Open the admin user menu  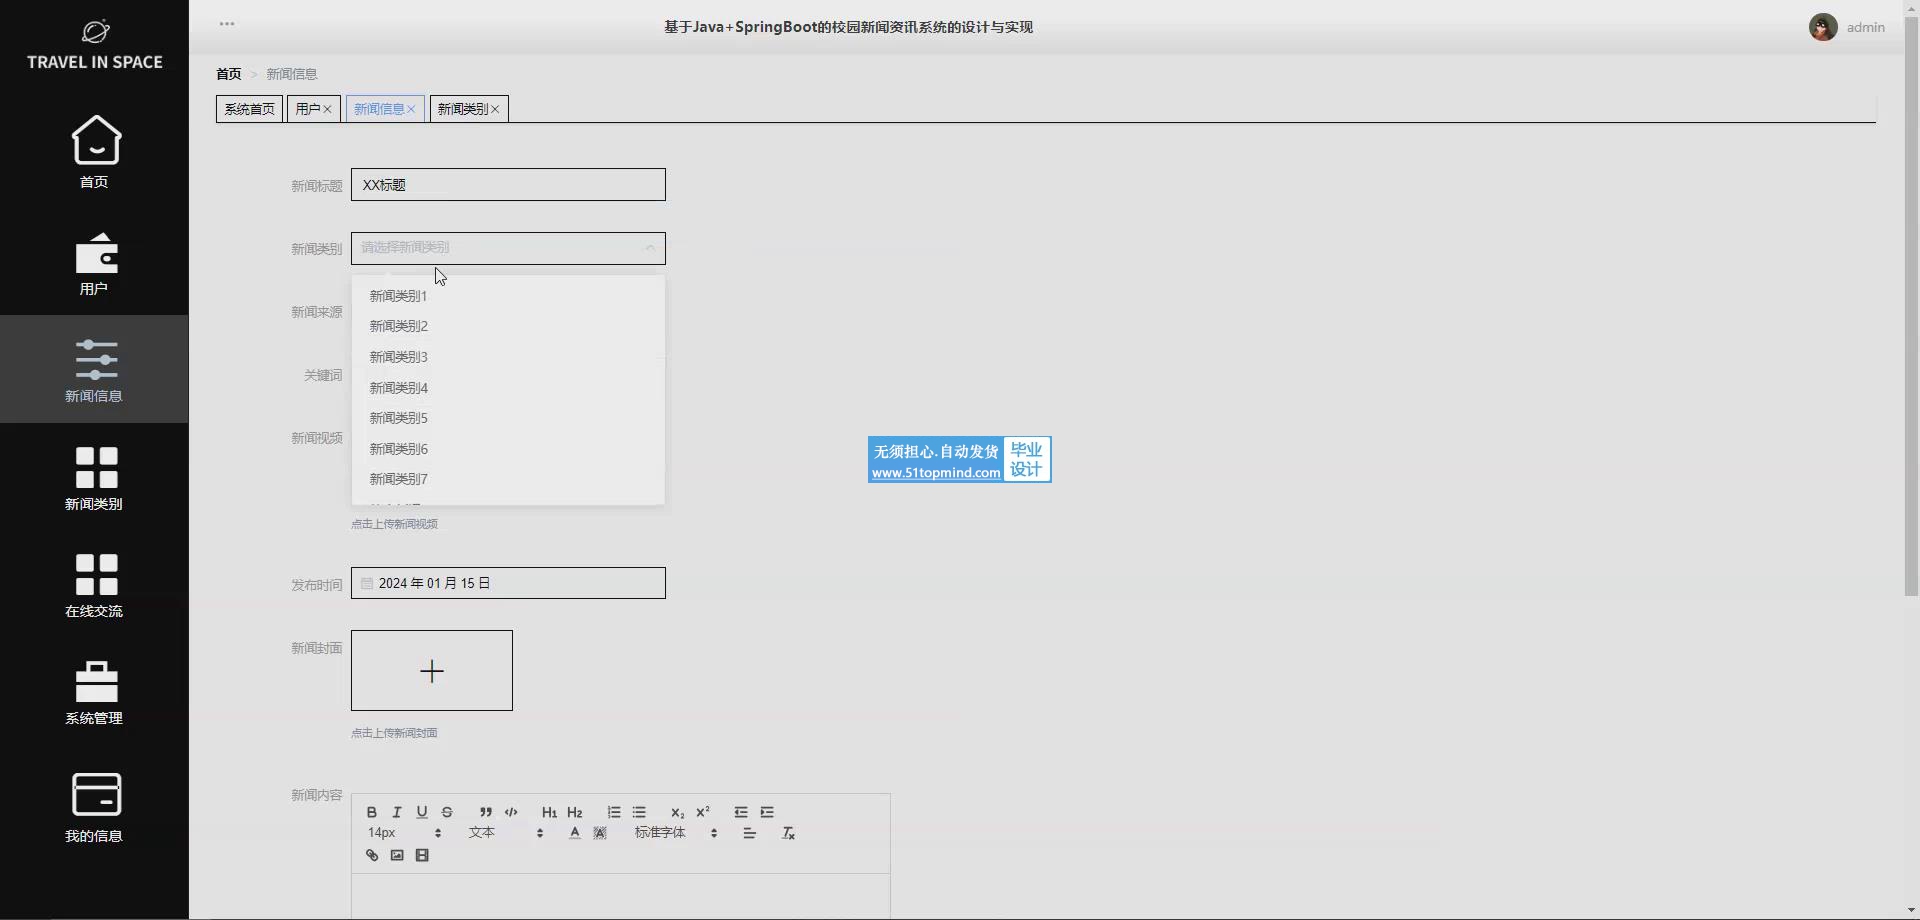(1865, 27)
